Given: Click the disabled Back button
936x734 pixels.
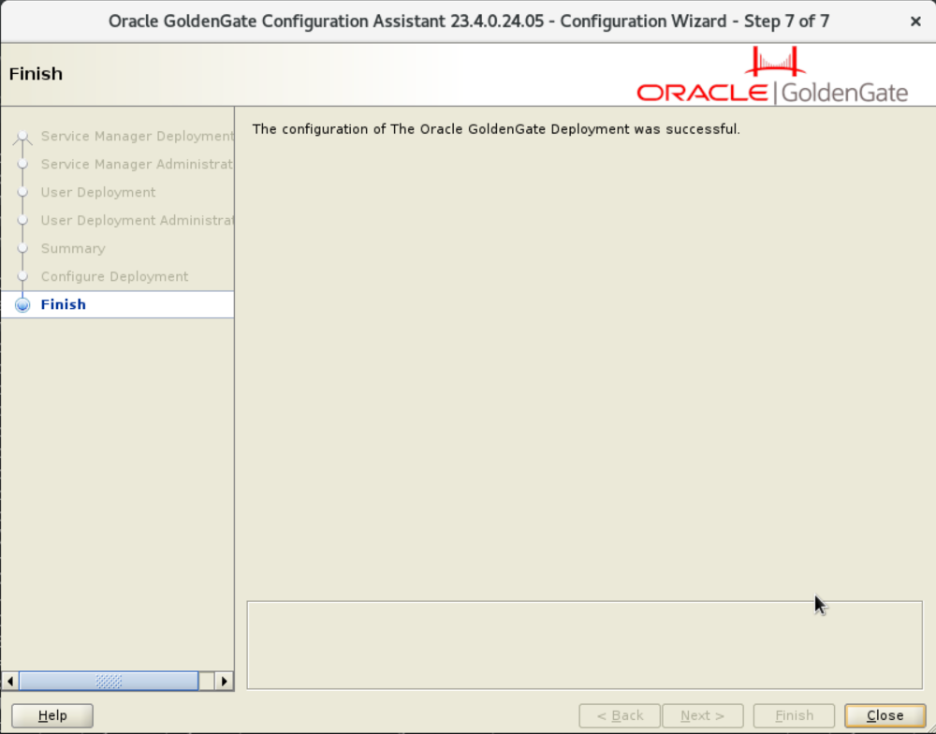Looking at the screenshot, I should coord(620,715).
